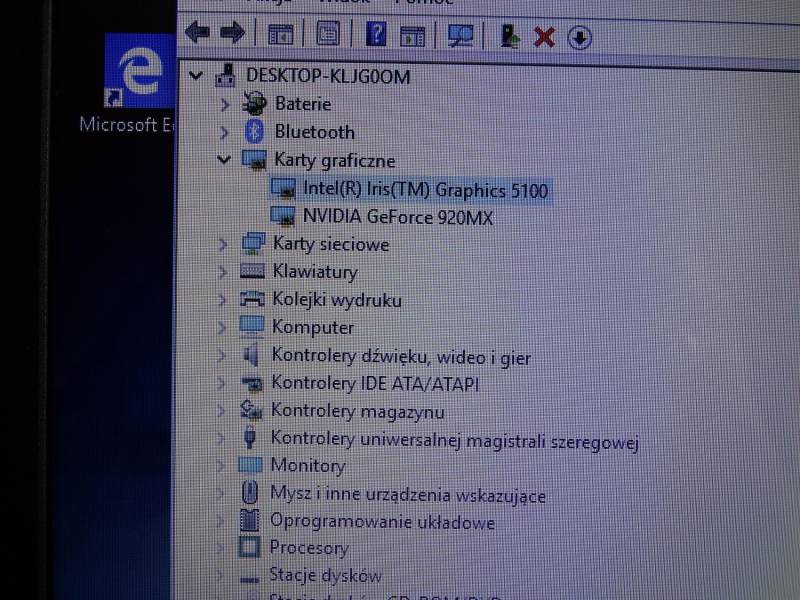Click the speaker icon for Kontrolery dźwięku
This screenshot has width=800, height=600.
tap(251, 354)
